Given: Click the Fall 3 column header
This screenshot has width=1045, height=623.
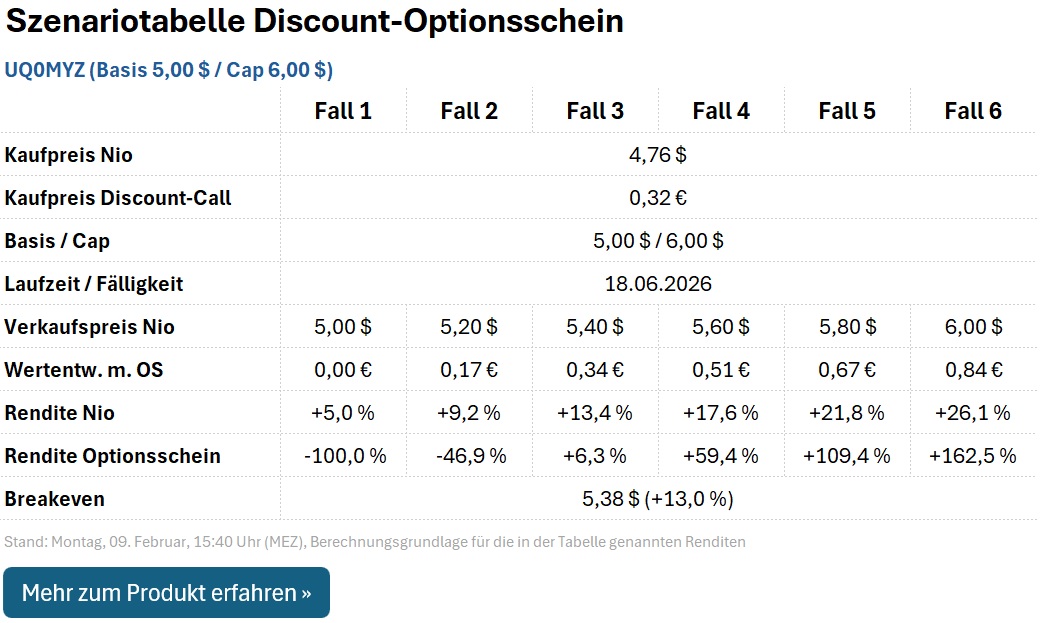Looking at the screenshot, I should point(595,110).
